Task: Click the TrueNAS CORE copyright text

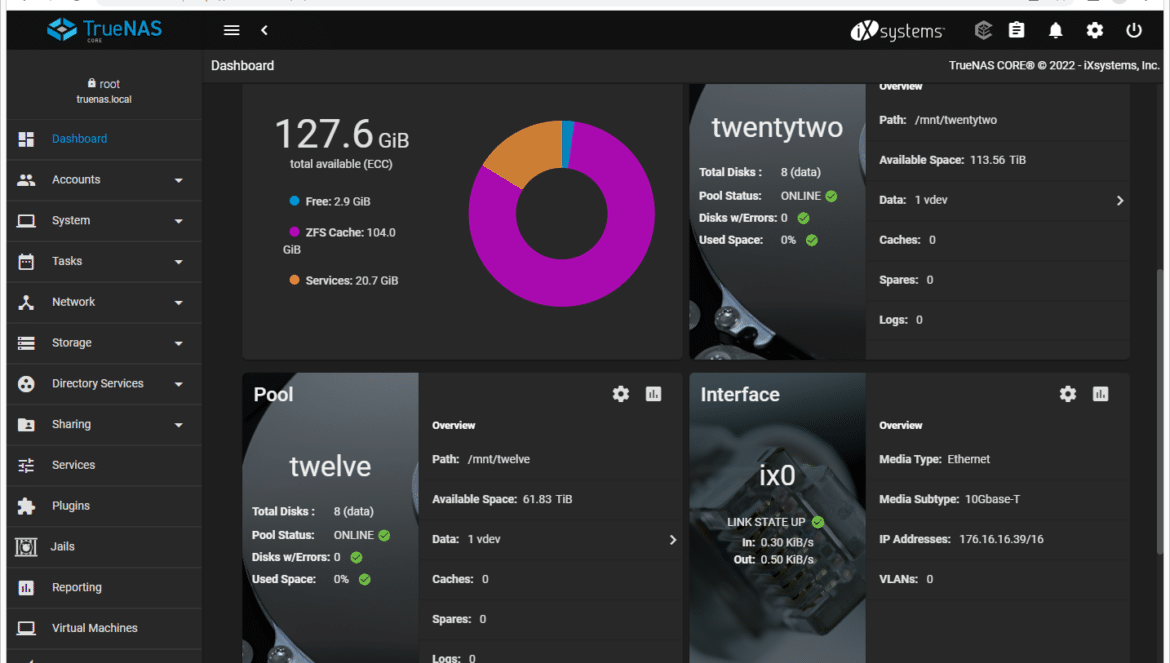Action: click(1054, 66)
